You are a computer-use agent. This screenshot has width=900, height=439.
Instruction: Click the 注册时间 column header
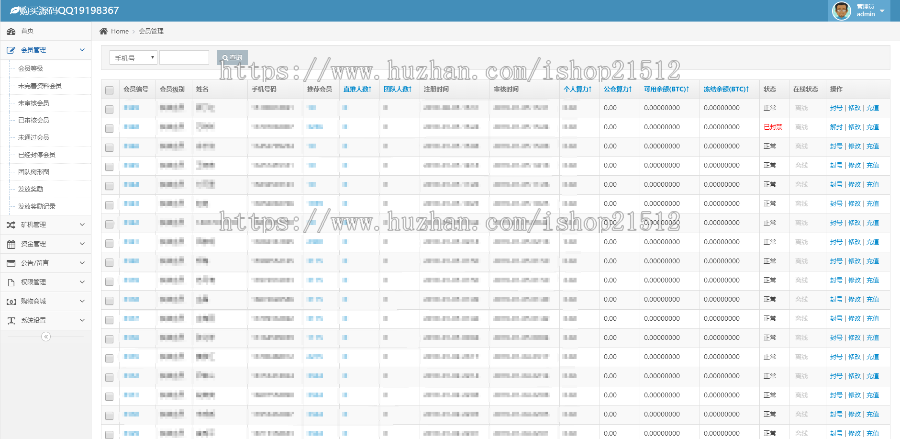coord(436,90)
